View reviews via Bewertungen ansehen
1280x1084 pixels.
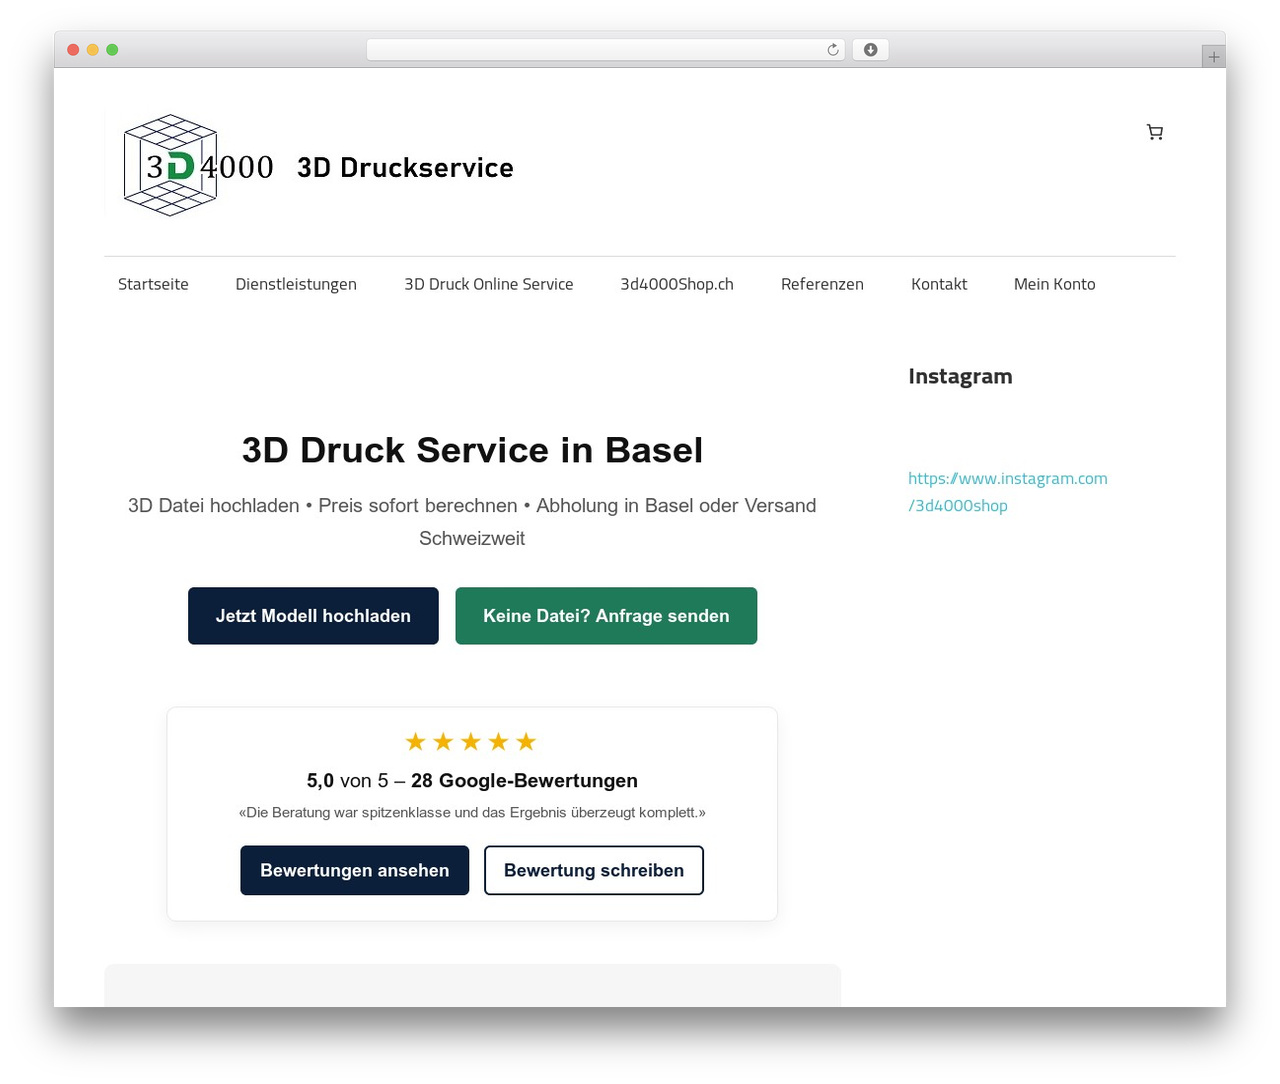point(355,870)
